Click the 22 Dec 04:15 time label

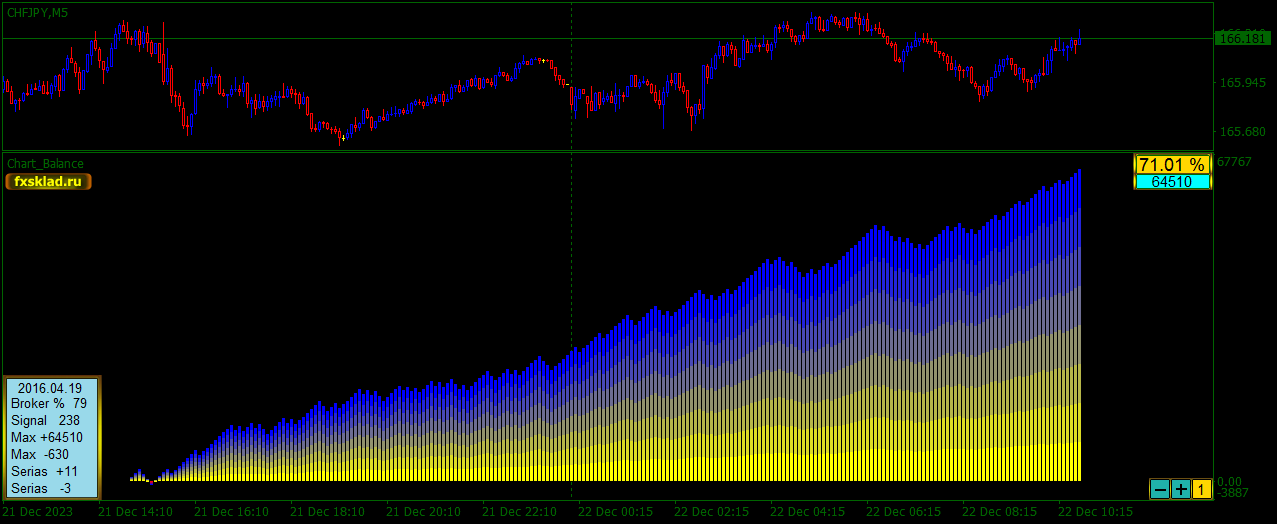click(807, 512)
